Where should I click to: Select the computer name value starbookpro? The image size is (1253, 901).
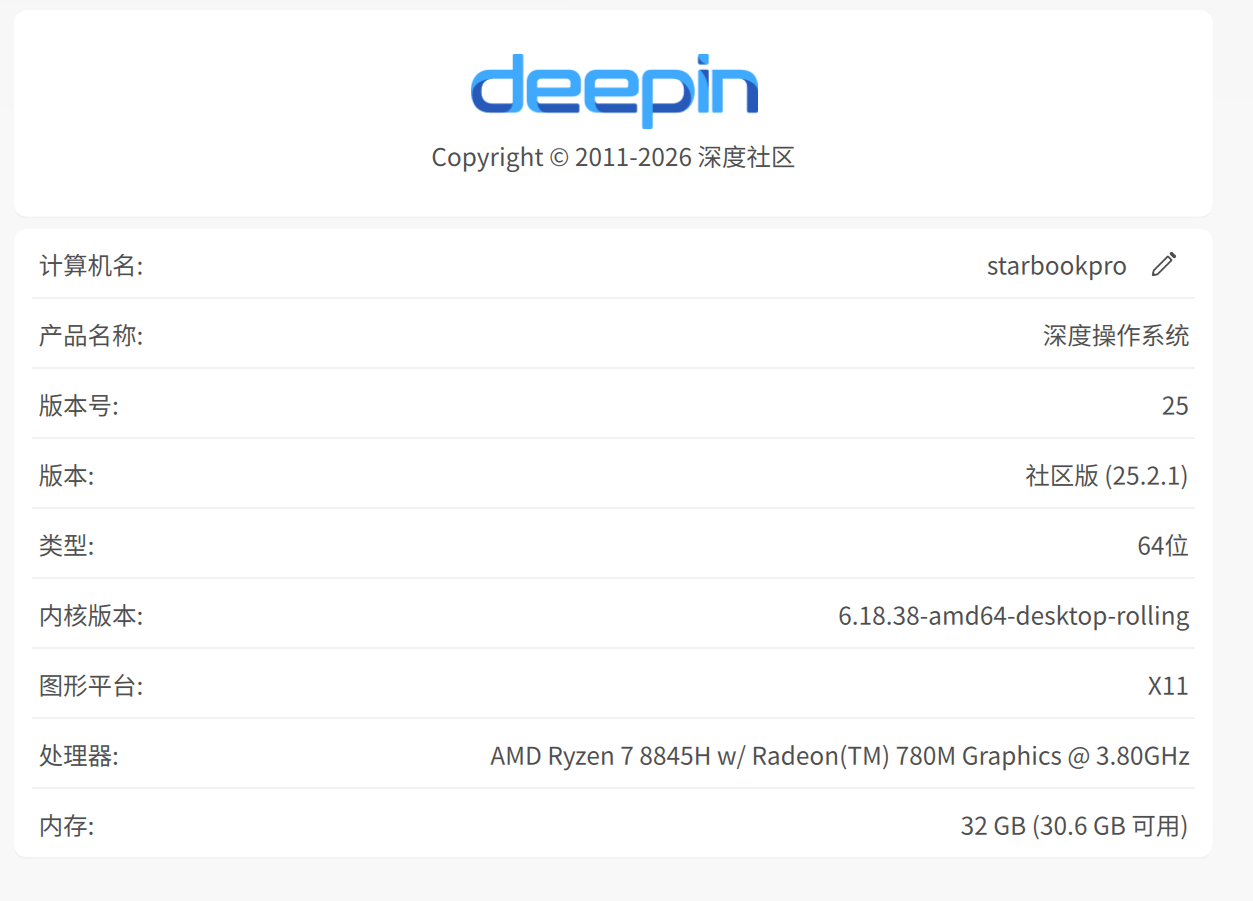point(1056,266)
